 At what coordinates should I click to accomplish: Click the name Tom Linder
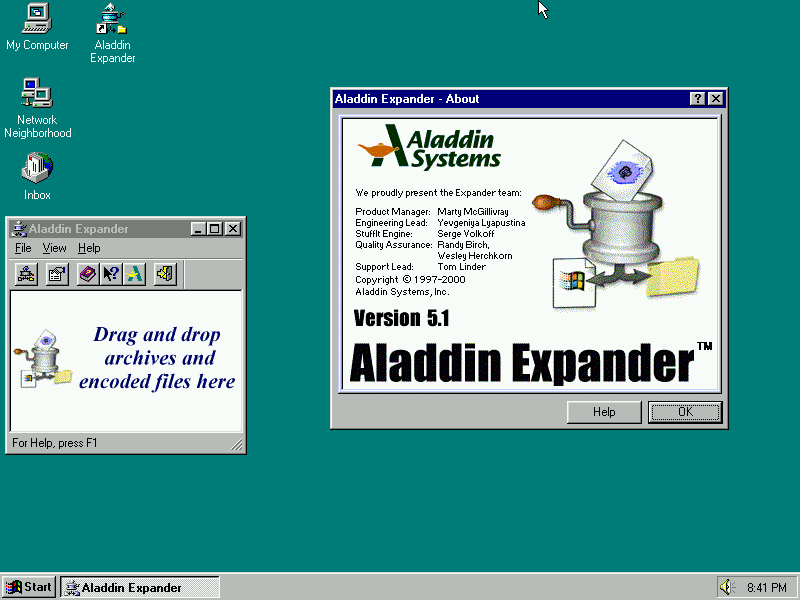(461, 266)
